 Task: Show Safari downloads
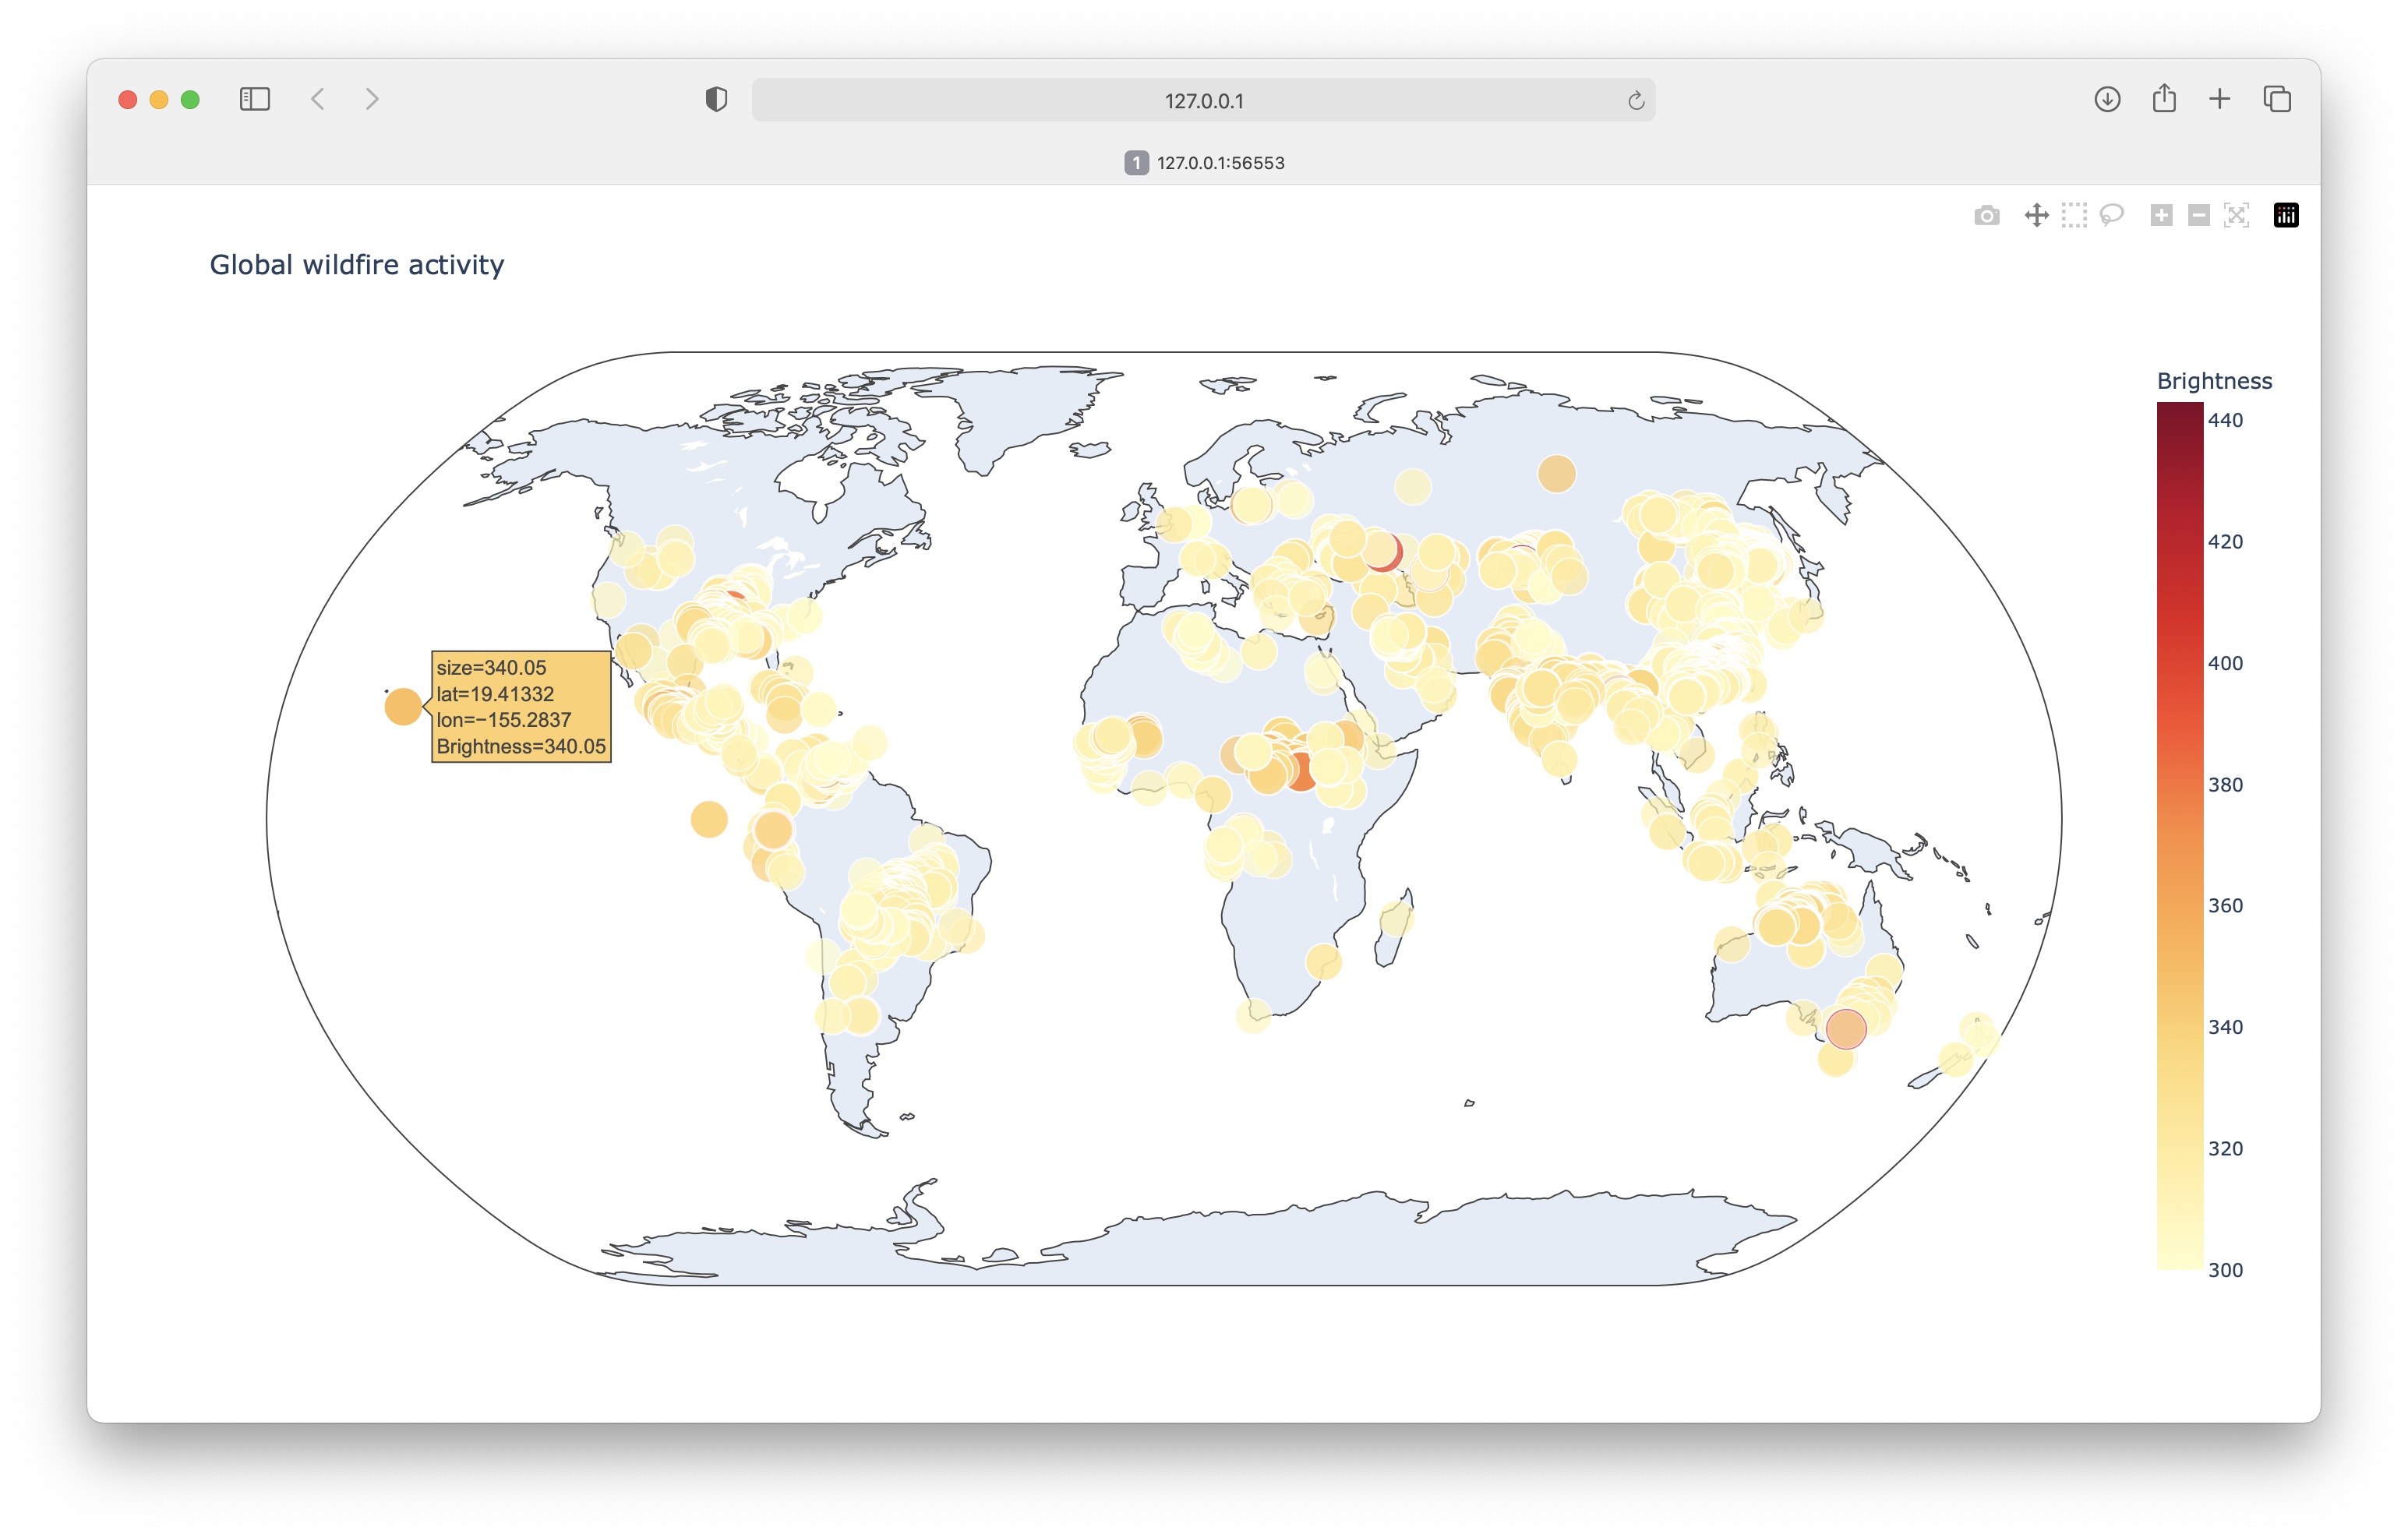(2107, 99)
